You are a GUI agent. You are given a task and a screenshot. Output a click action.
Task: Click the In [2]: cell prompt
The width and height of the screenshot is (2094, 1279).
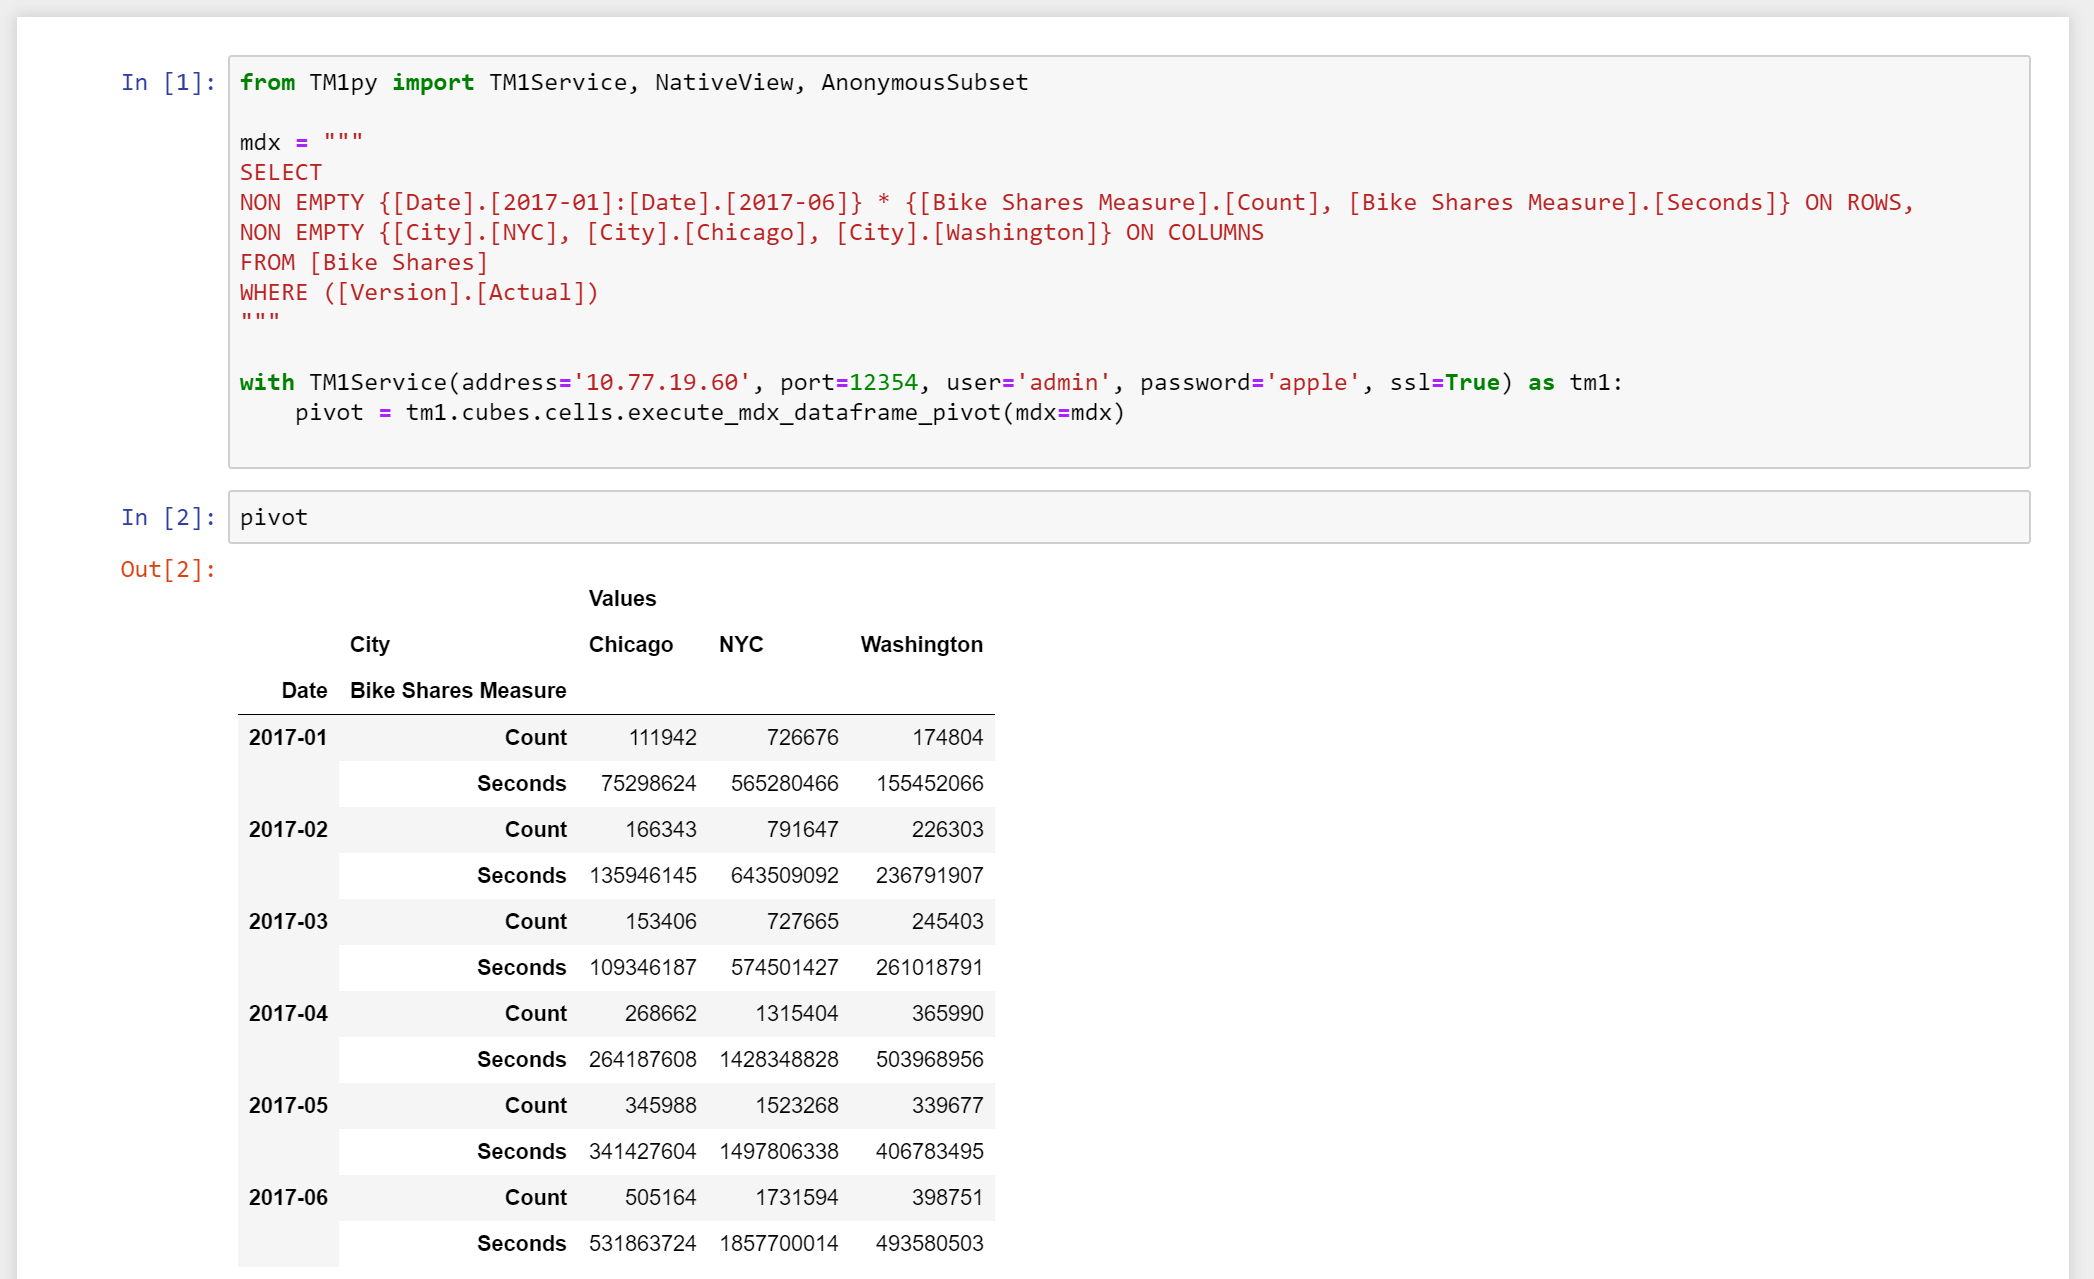point(168,517)
